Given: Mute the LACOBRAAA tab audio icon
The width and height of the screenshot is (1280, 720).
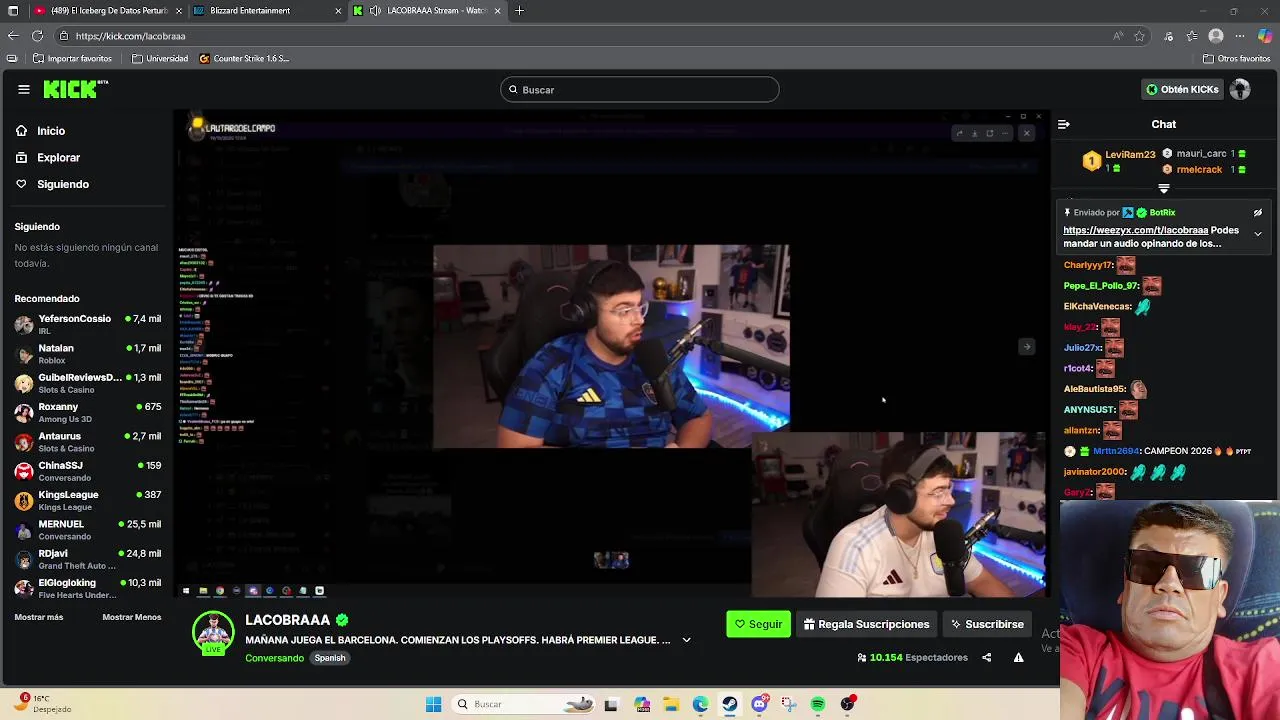Looking at the screenshot, I should 375,11.
